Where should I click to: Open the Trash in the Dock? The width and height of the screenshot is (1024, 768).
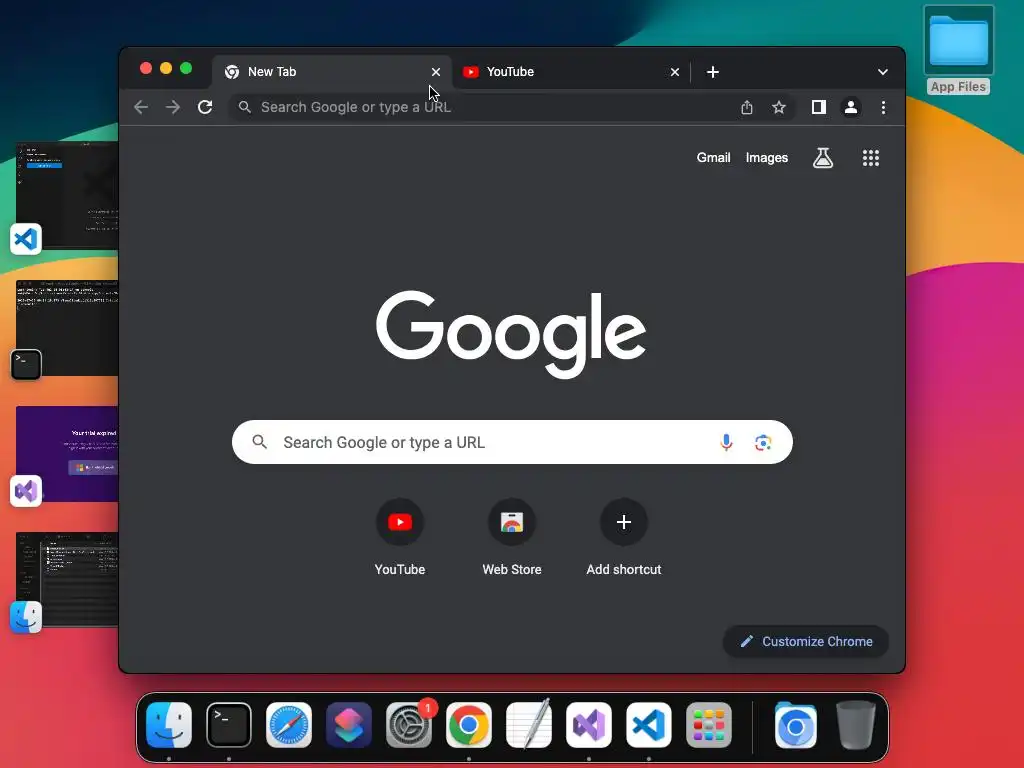coord(856,725)
